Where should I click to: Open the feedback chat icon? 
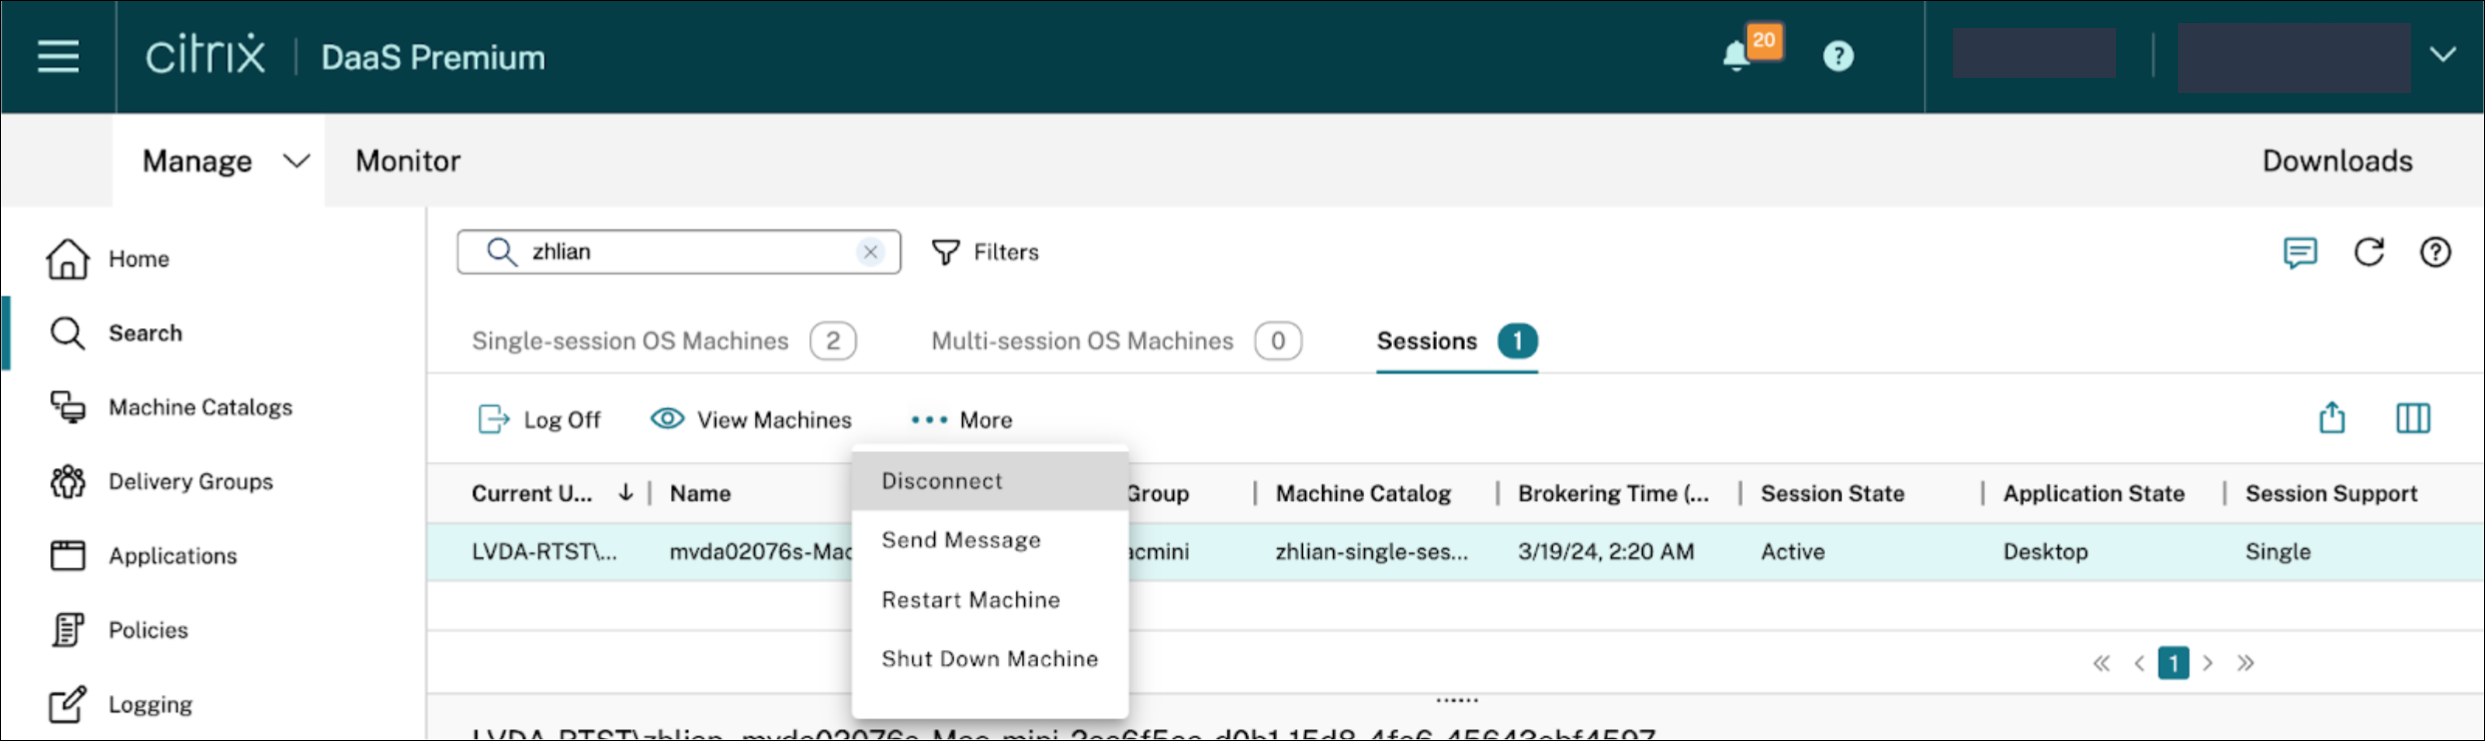(x=2300, y=252)
